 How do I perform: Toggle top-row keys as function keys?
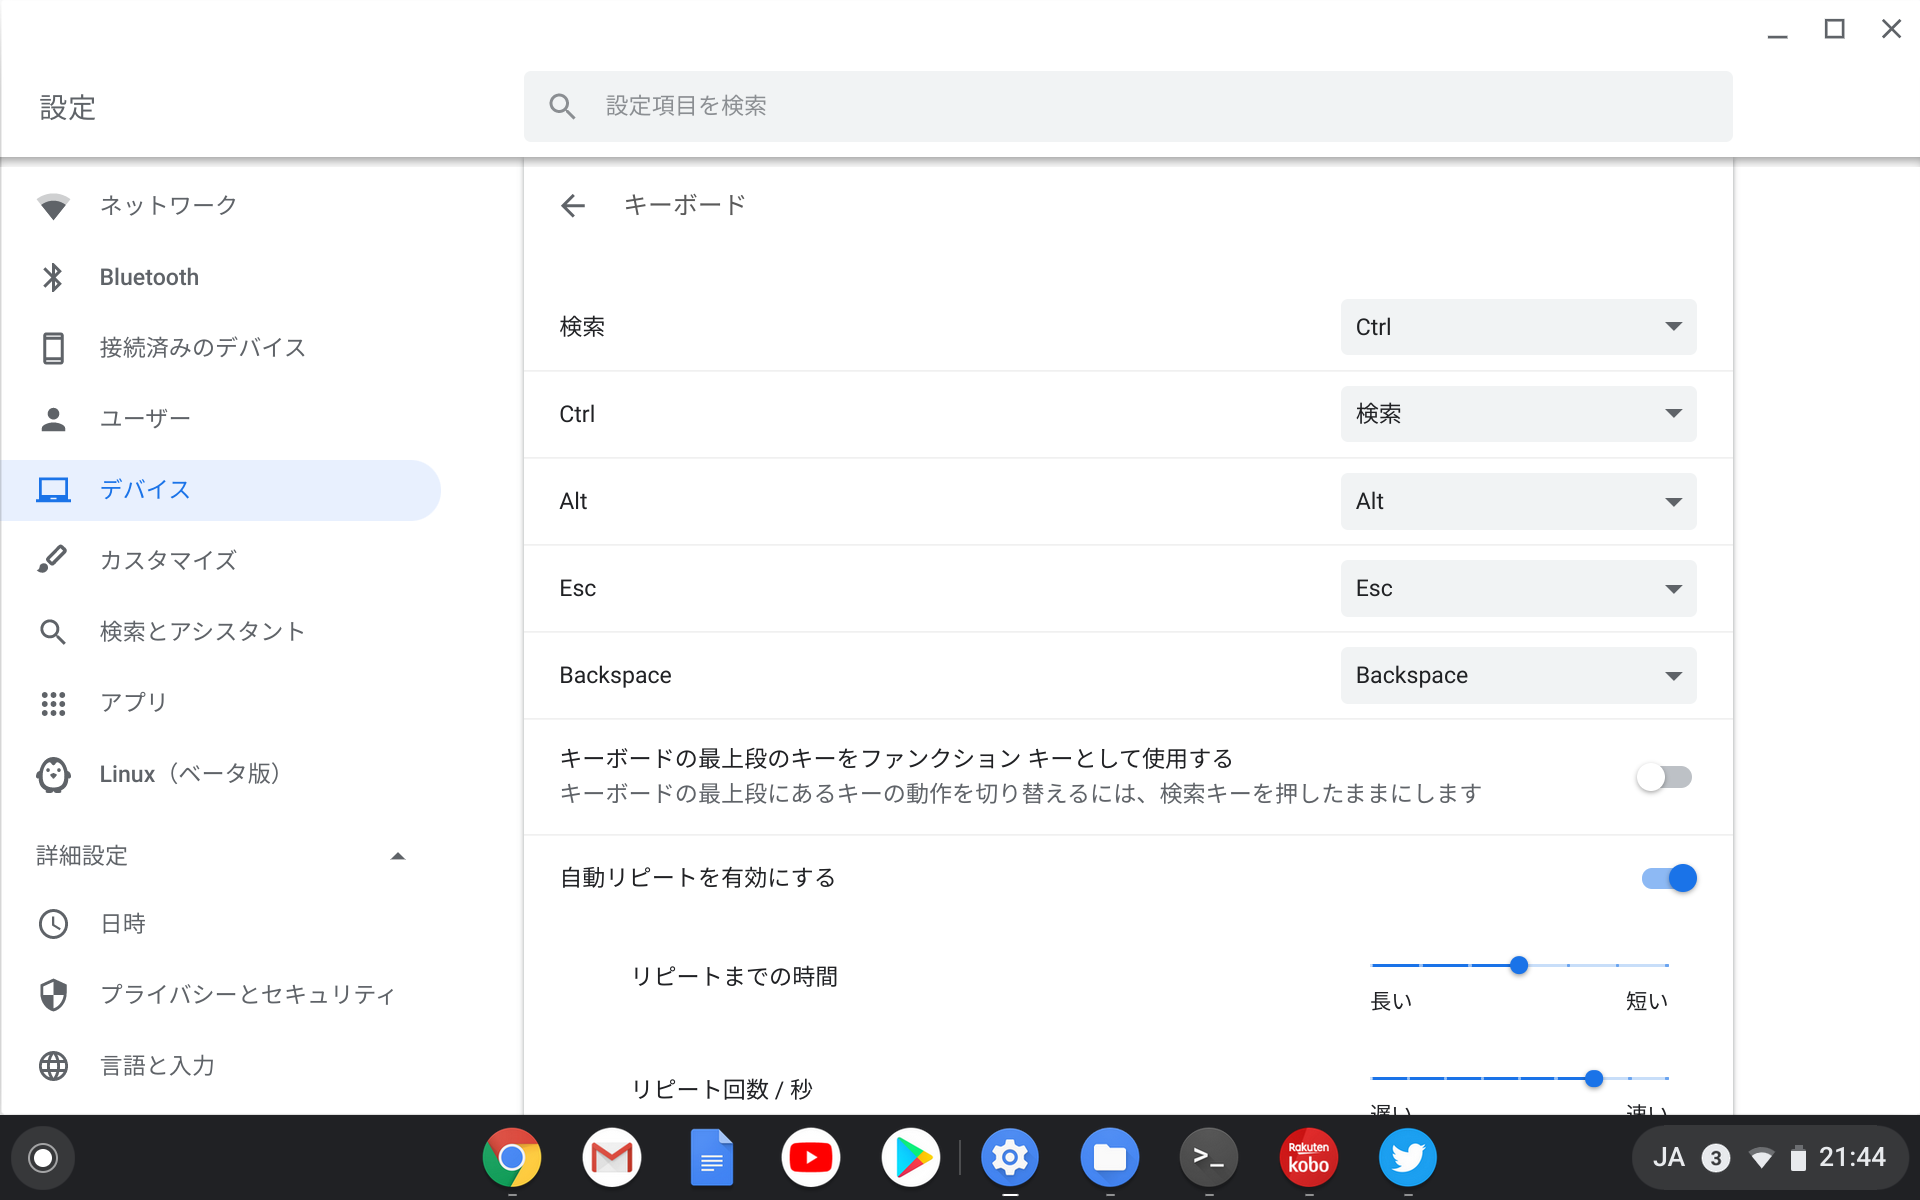click(1665, 777)
